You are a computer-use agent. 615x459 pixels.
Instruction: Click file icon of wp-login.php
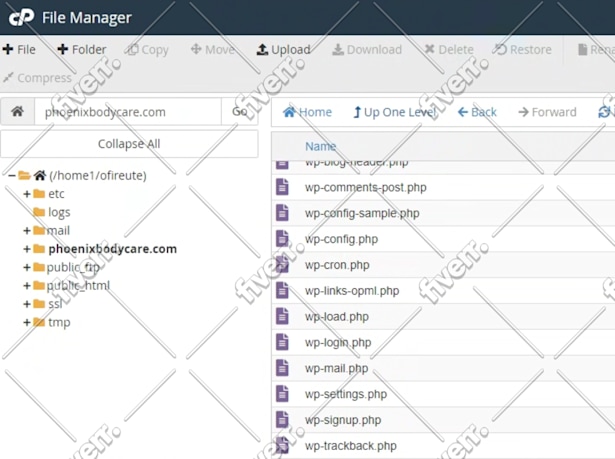282,342
